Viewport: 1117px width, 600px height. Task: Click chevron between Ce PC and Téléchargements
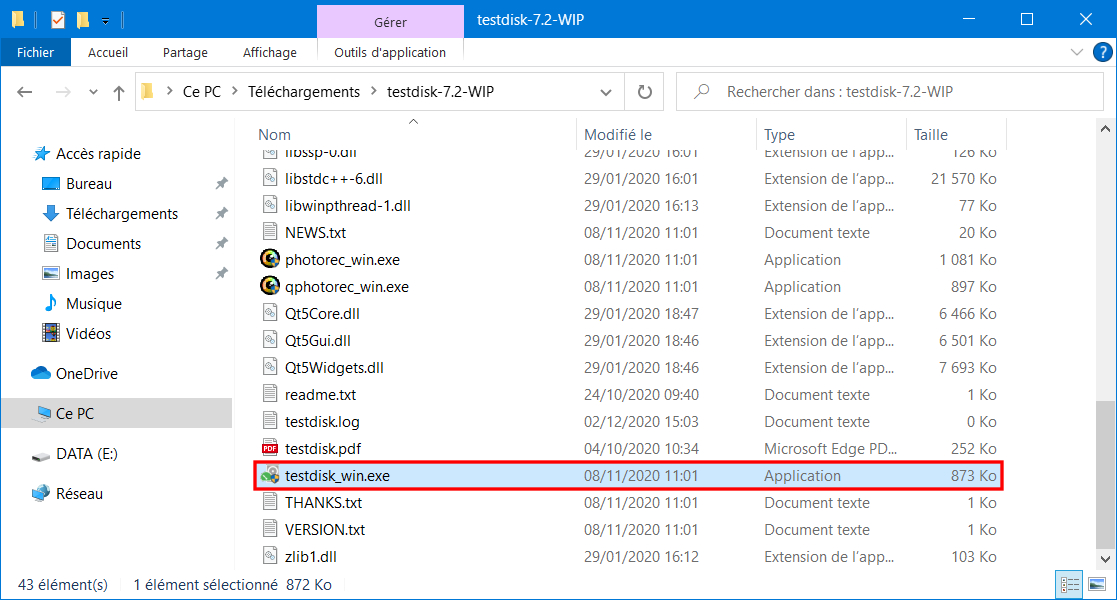coord(234,91)
